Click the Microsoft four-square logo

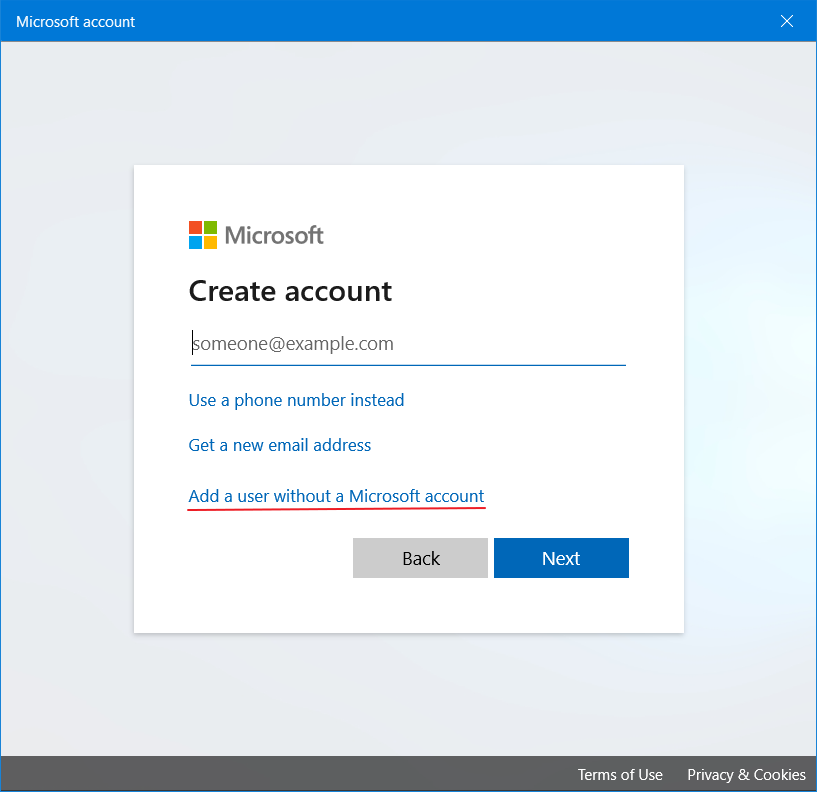click(203, 235)
